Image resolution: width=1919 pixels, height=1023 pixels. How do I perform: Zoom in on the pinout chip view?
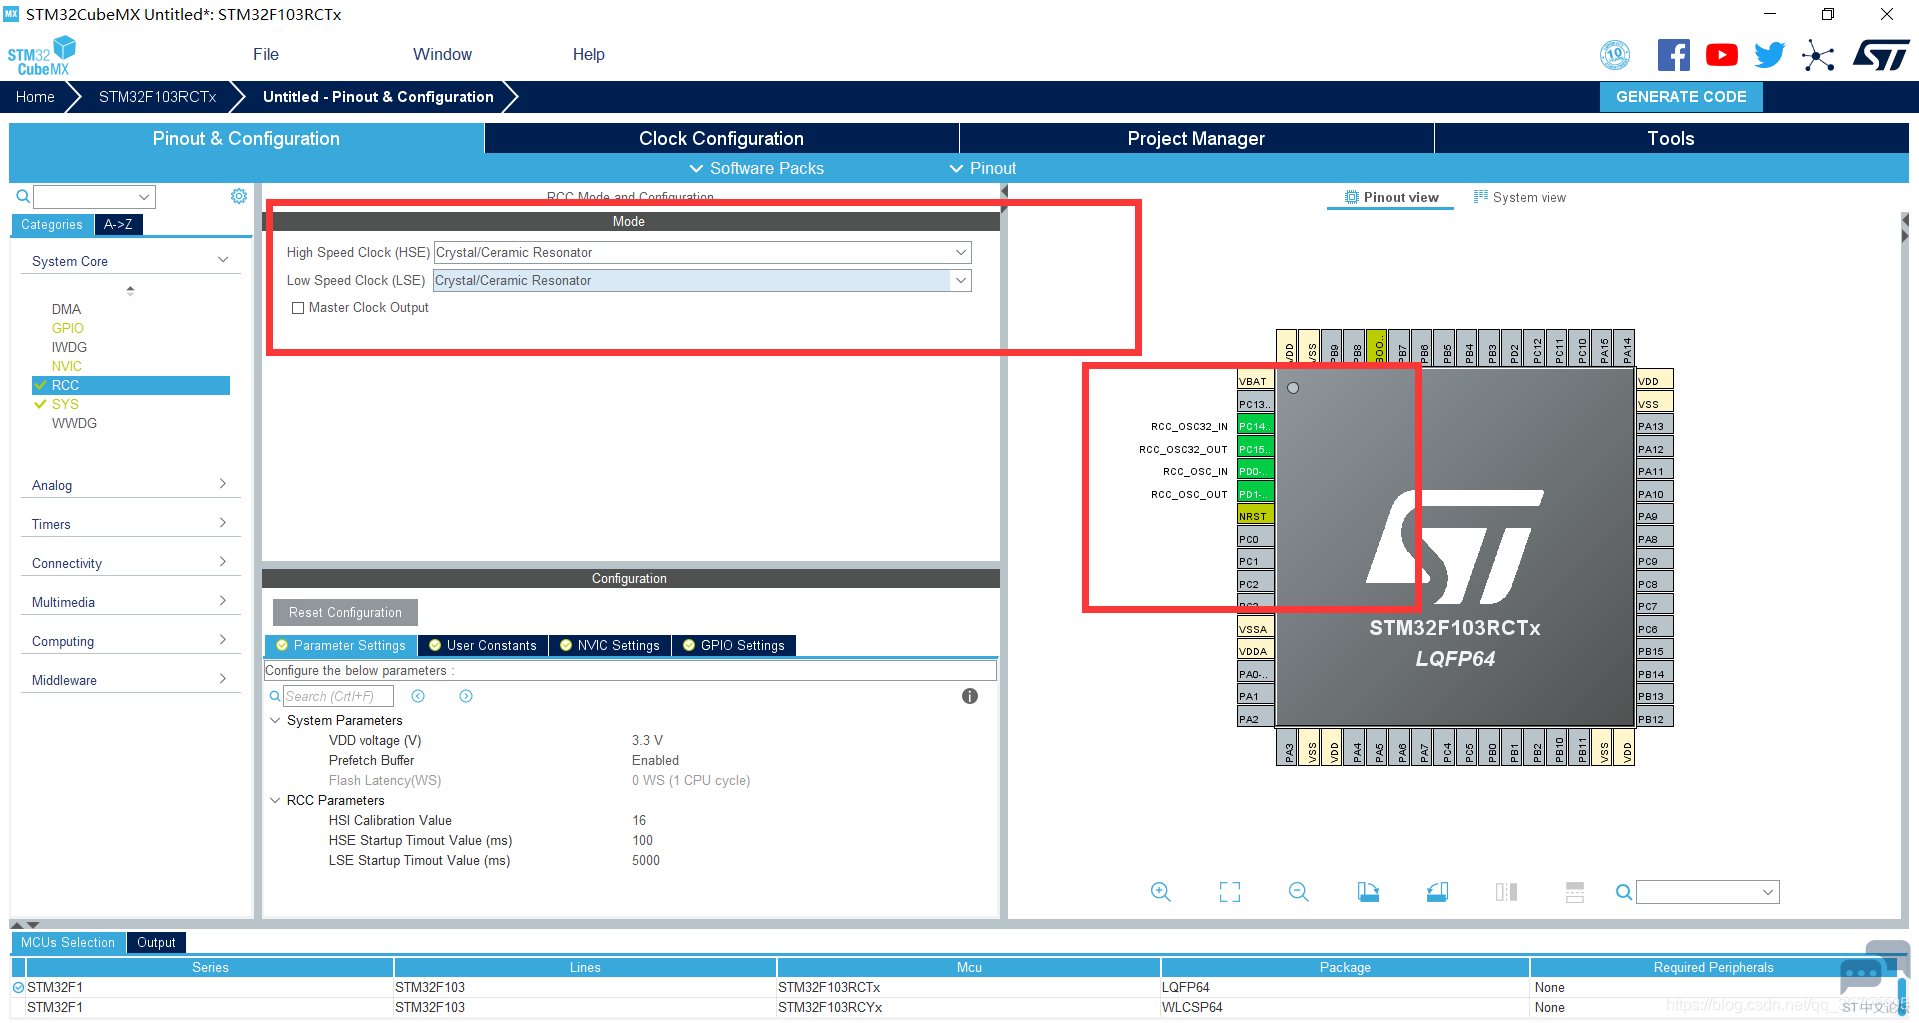point(1160,892)
